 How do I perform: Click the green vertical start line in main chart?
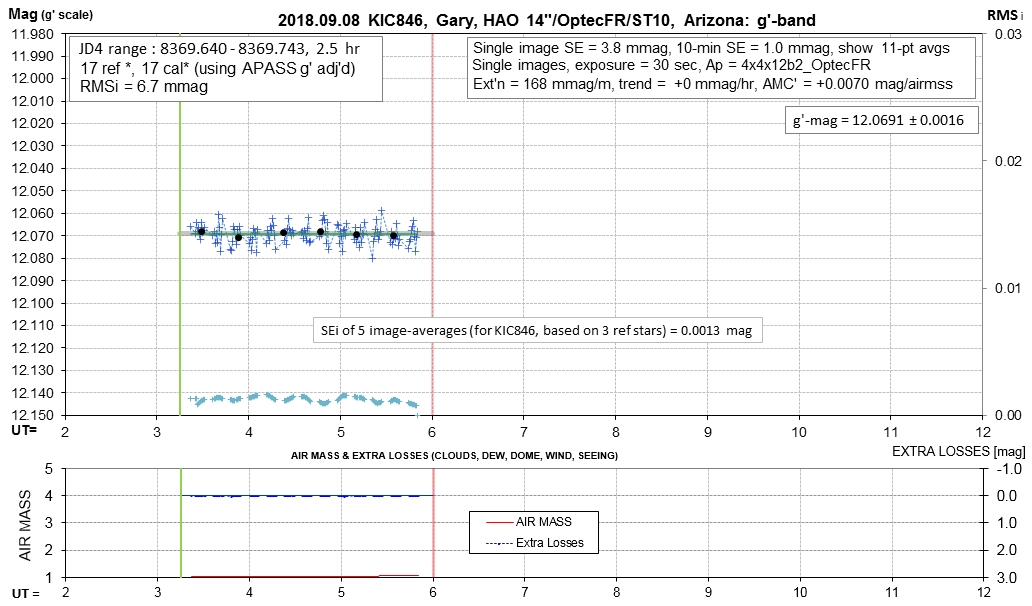[180, 224]
